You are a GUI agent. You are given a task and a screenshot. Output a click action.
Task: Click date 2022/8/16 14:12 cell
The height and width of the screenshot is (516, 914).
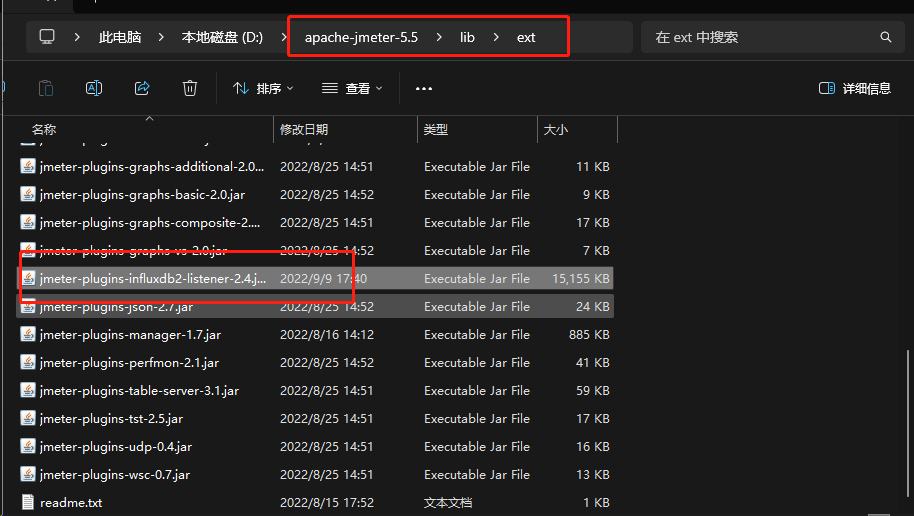click(326, 335)
